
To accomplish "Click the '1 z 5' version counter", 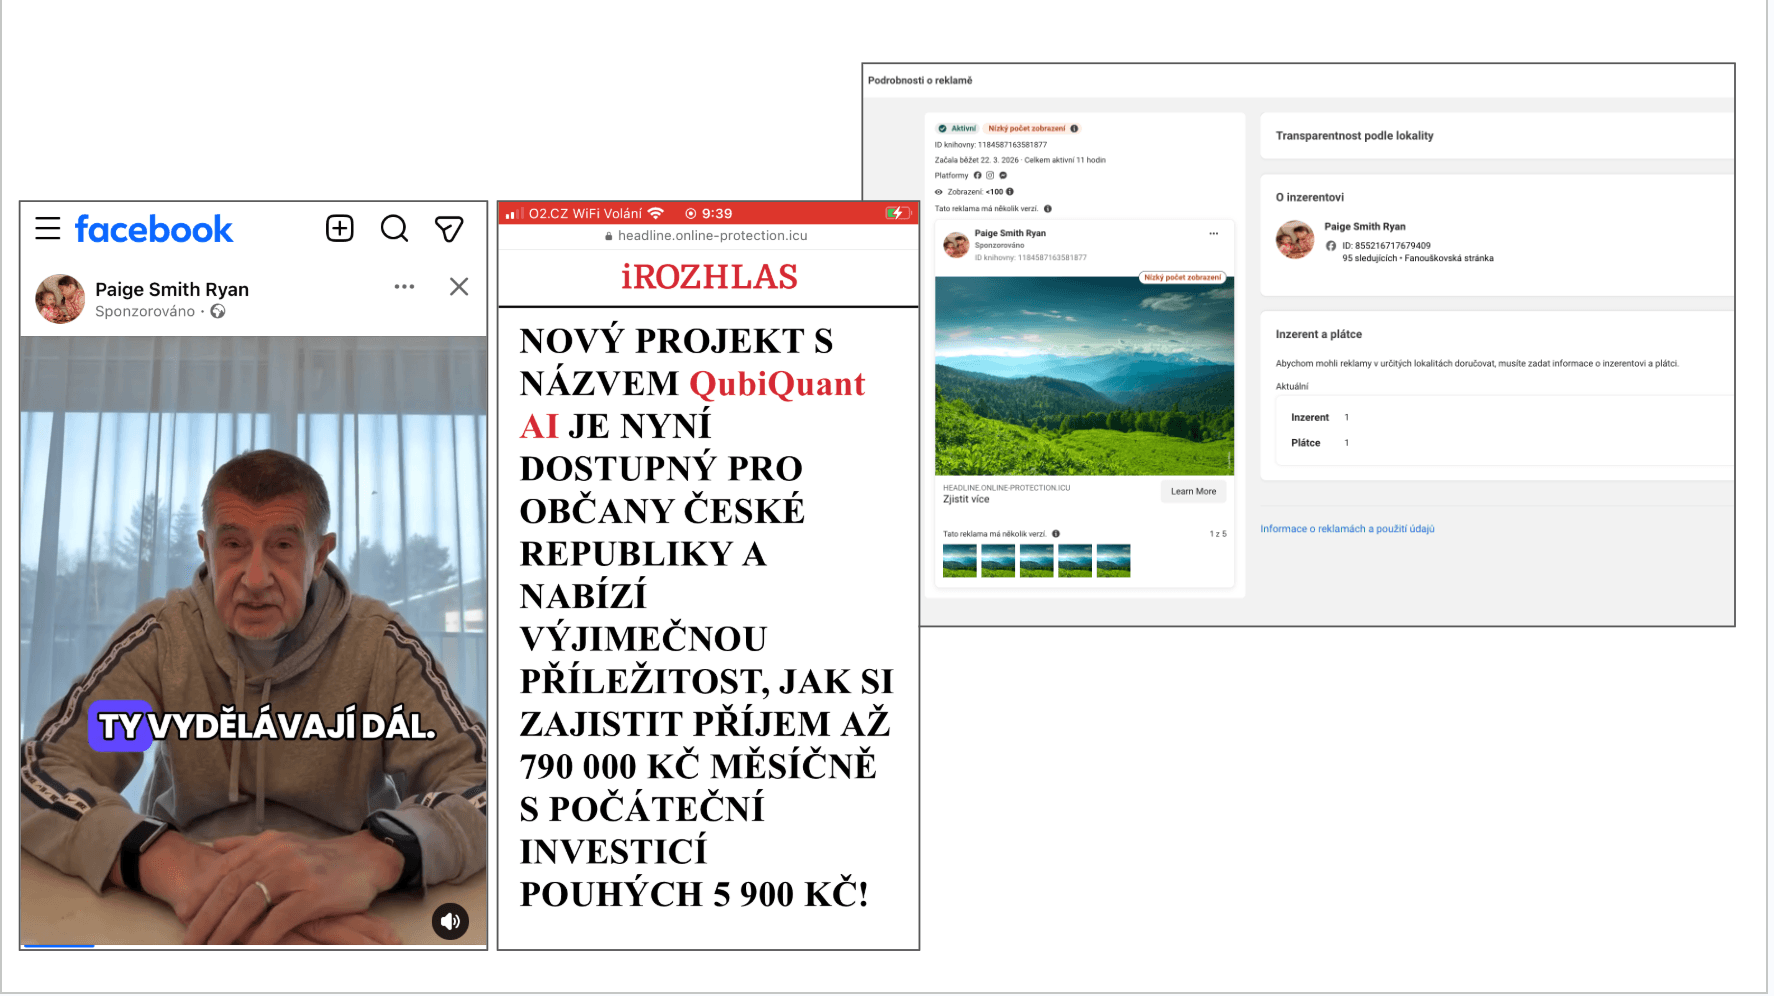I will (1217, 534).
